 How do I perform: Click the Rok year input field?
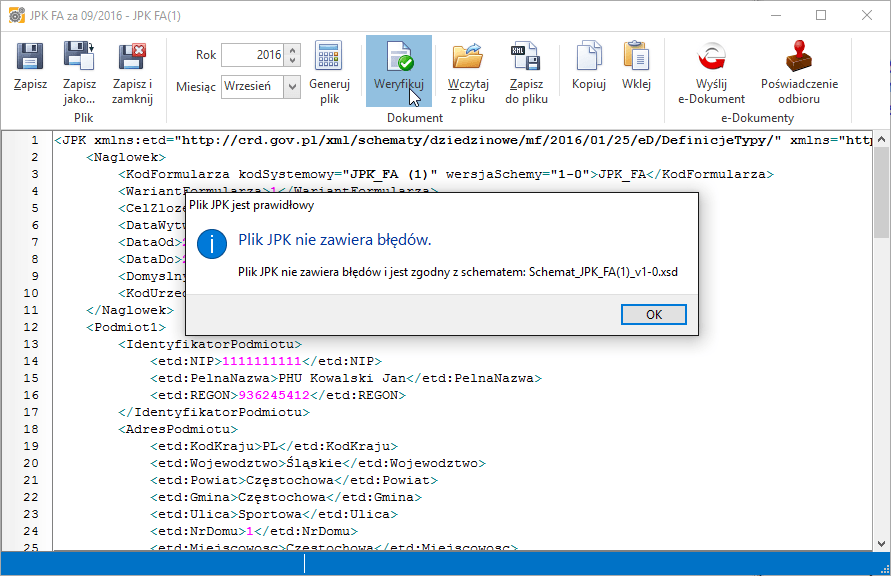pos(252,55)
